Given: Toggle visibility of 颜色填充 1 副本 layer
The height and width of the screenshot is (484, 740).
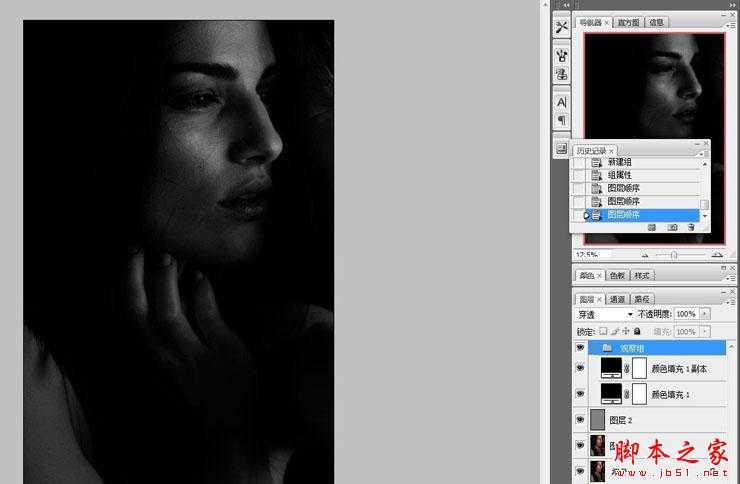Looking at the screenshot, I should click(580, 369).
